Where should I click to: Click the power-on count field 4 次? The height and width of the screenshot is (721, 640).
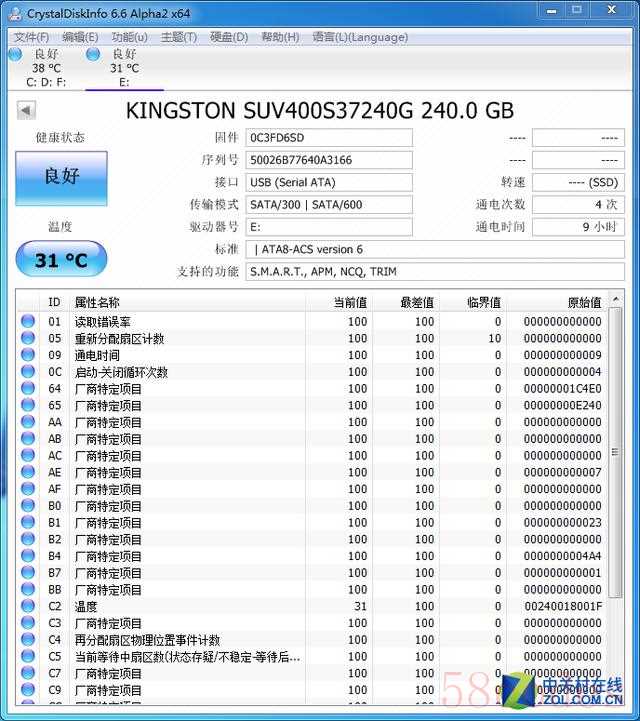578,205
